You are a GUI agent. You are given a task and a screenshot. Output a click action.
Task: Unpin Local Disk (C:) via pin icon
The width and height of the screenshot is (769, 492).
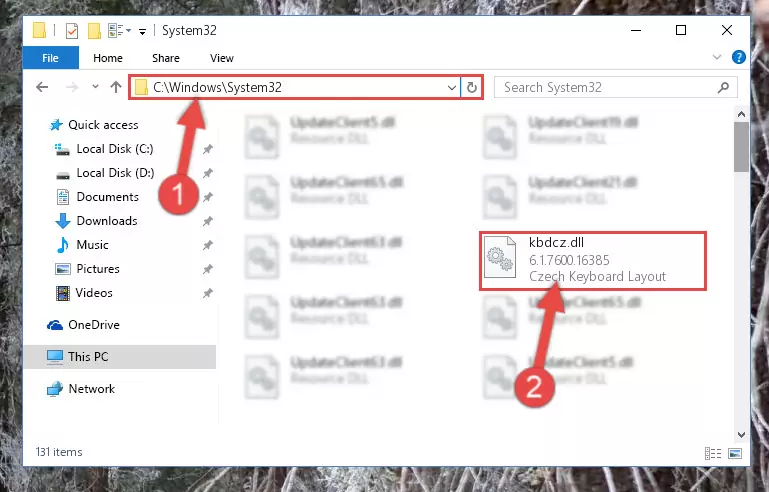click(208, 149)
